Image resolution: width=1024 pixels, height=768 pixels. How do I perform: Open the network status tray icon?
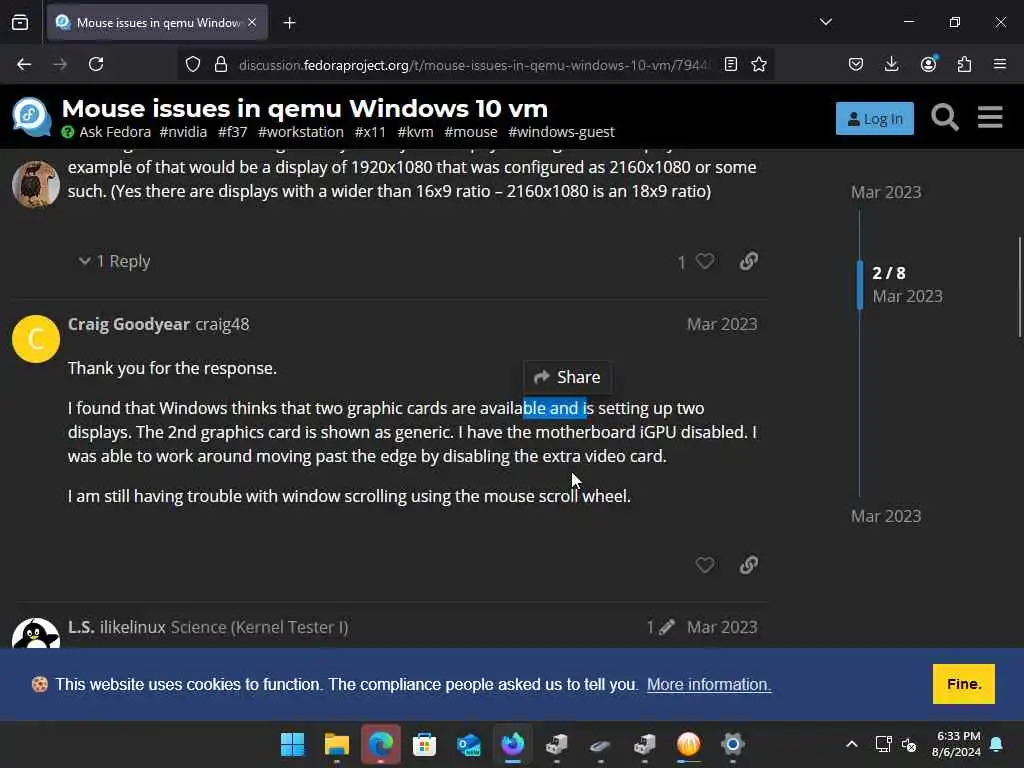pos(883,744)
